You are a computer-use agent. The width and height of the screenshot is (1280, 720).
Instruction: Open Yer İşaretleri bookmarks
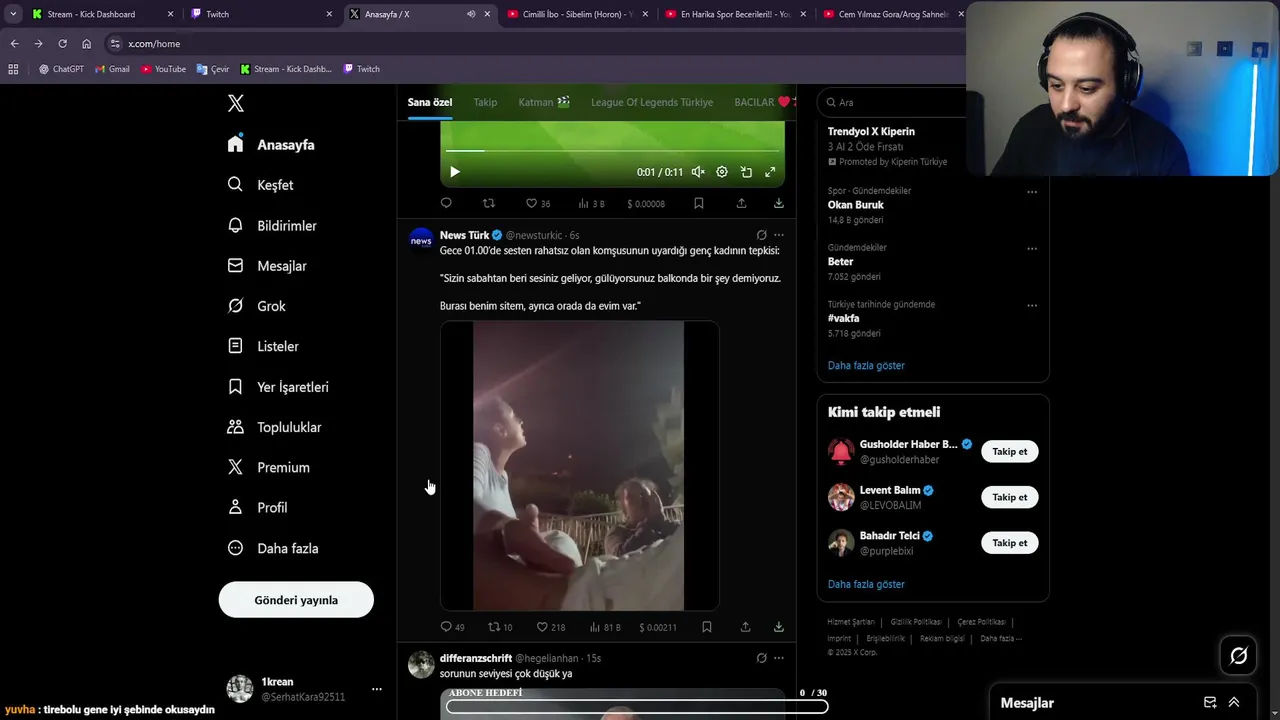[x=278, y=387]
